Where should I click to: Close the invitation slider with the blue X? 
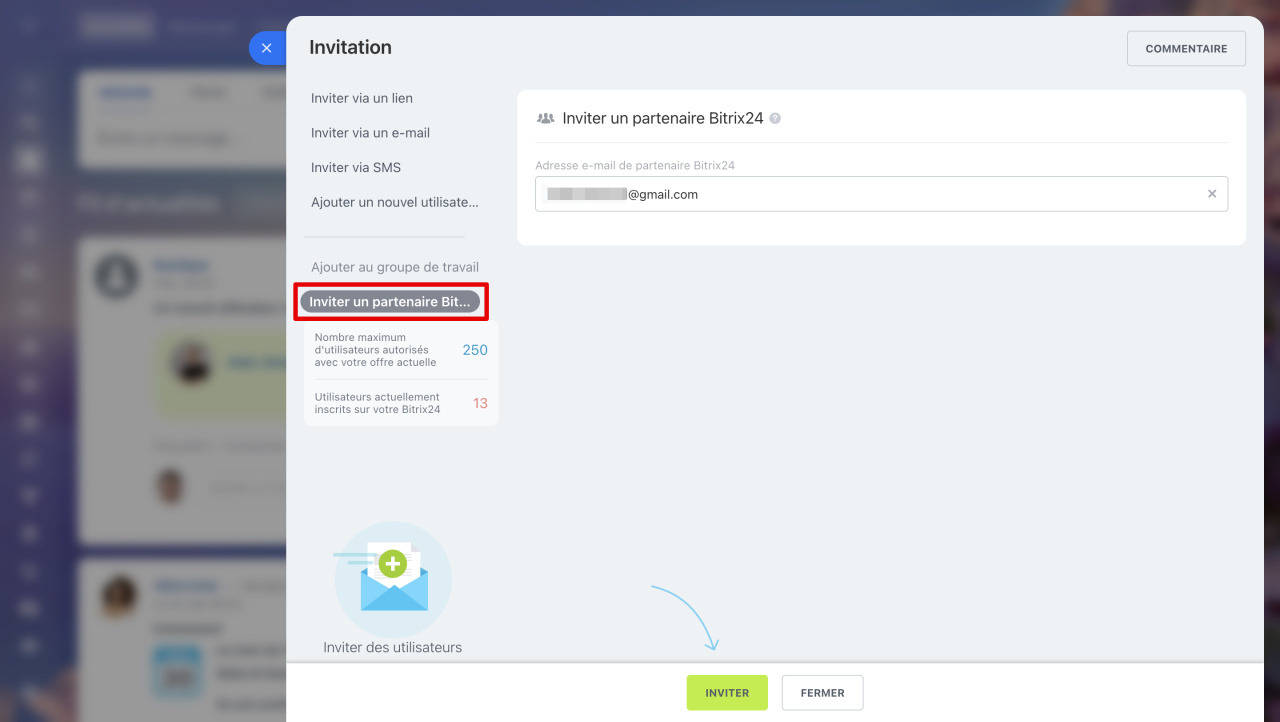click(x=266, y=48)
